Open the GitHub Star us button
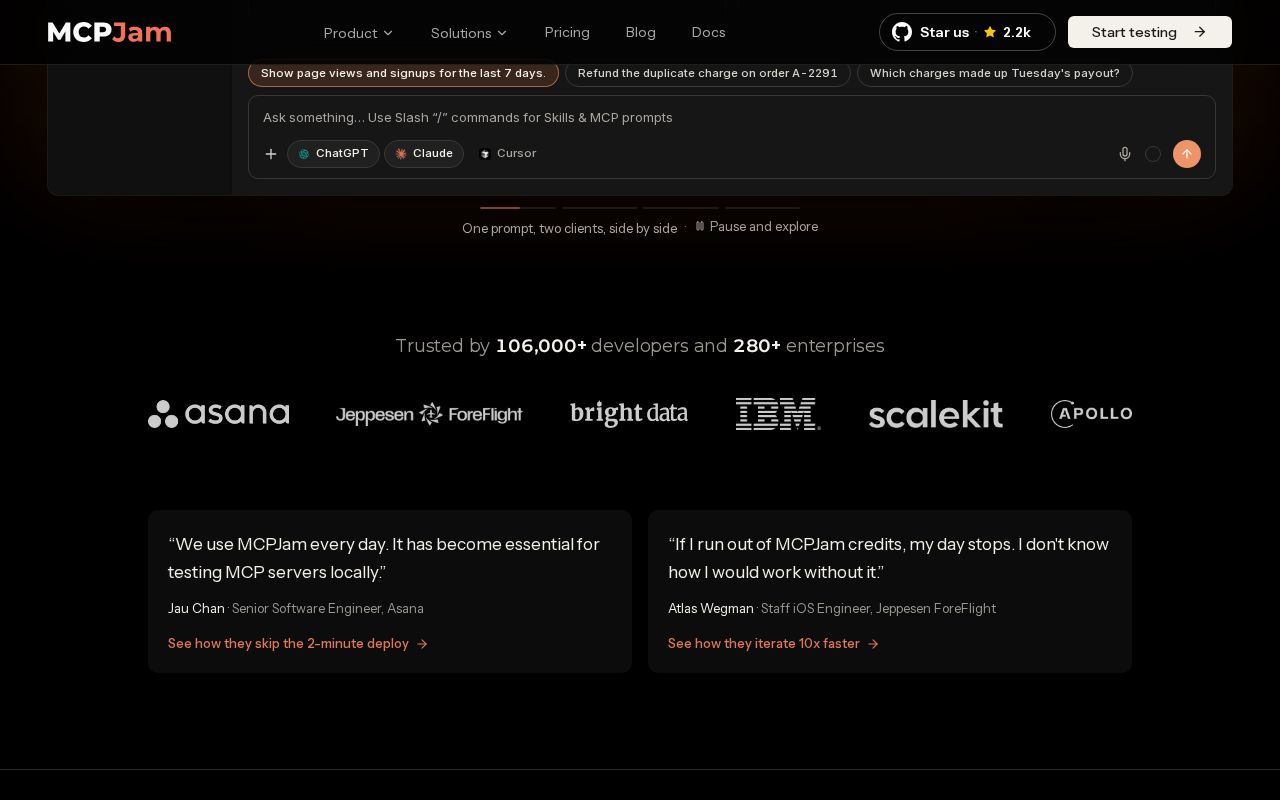The width and height of the screenshot is (1280, 800). pyautogui.click(x=967, y=32)
